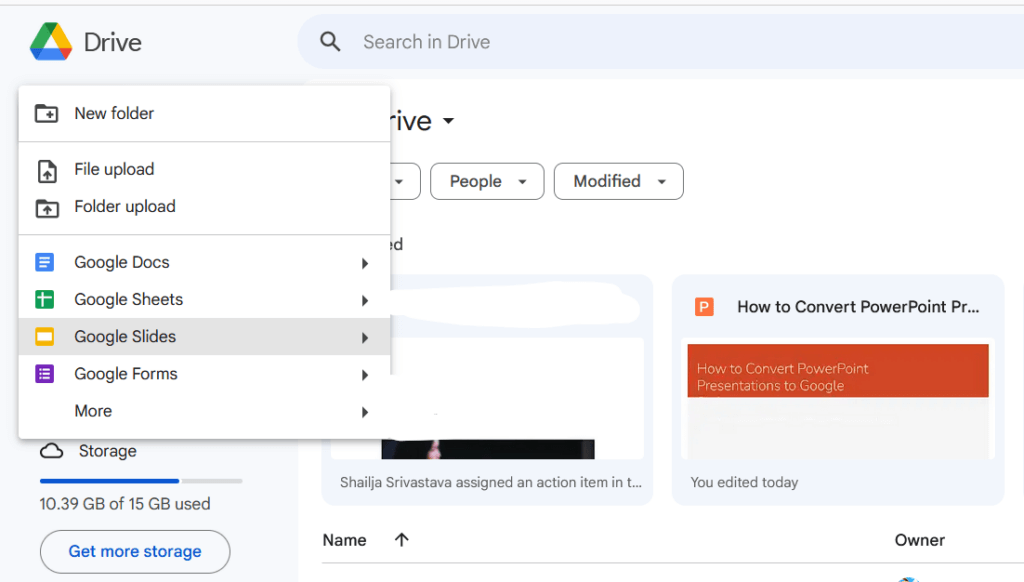The image size is (1024, 582).
Task: Click the Get more storage button
Action: pyautogui.click(x=134, y=551)
